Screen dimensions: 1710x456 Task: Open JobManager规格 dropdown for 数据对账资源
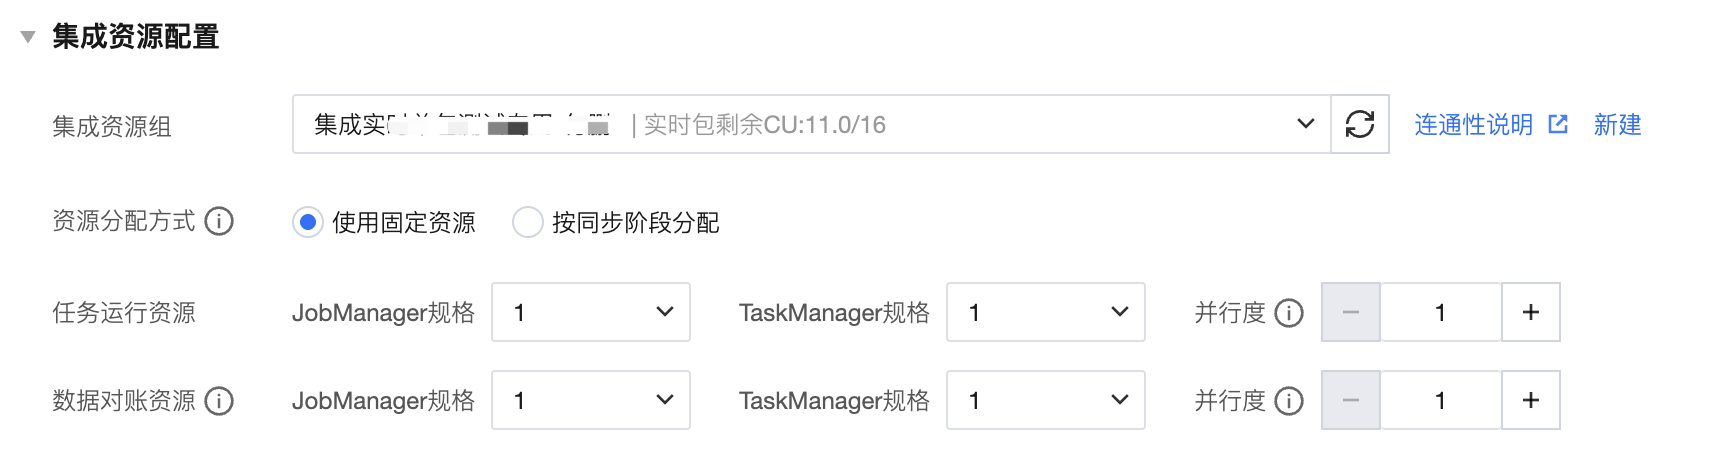(x=590, y=401)
